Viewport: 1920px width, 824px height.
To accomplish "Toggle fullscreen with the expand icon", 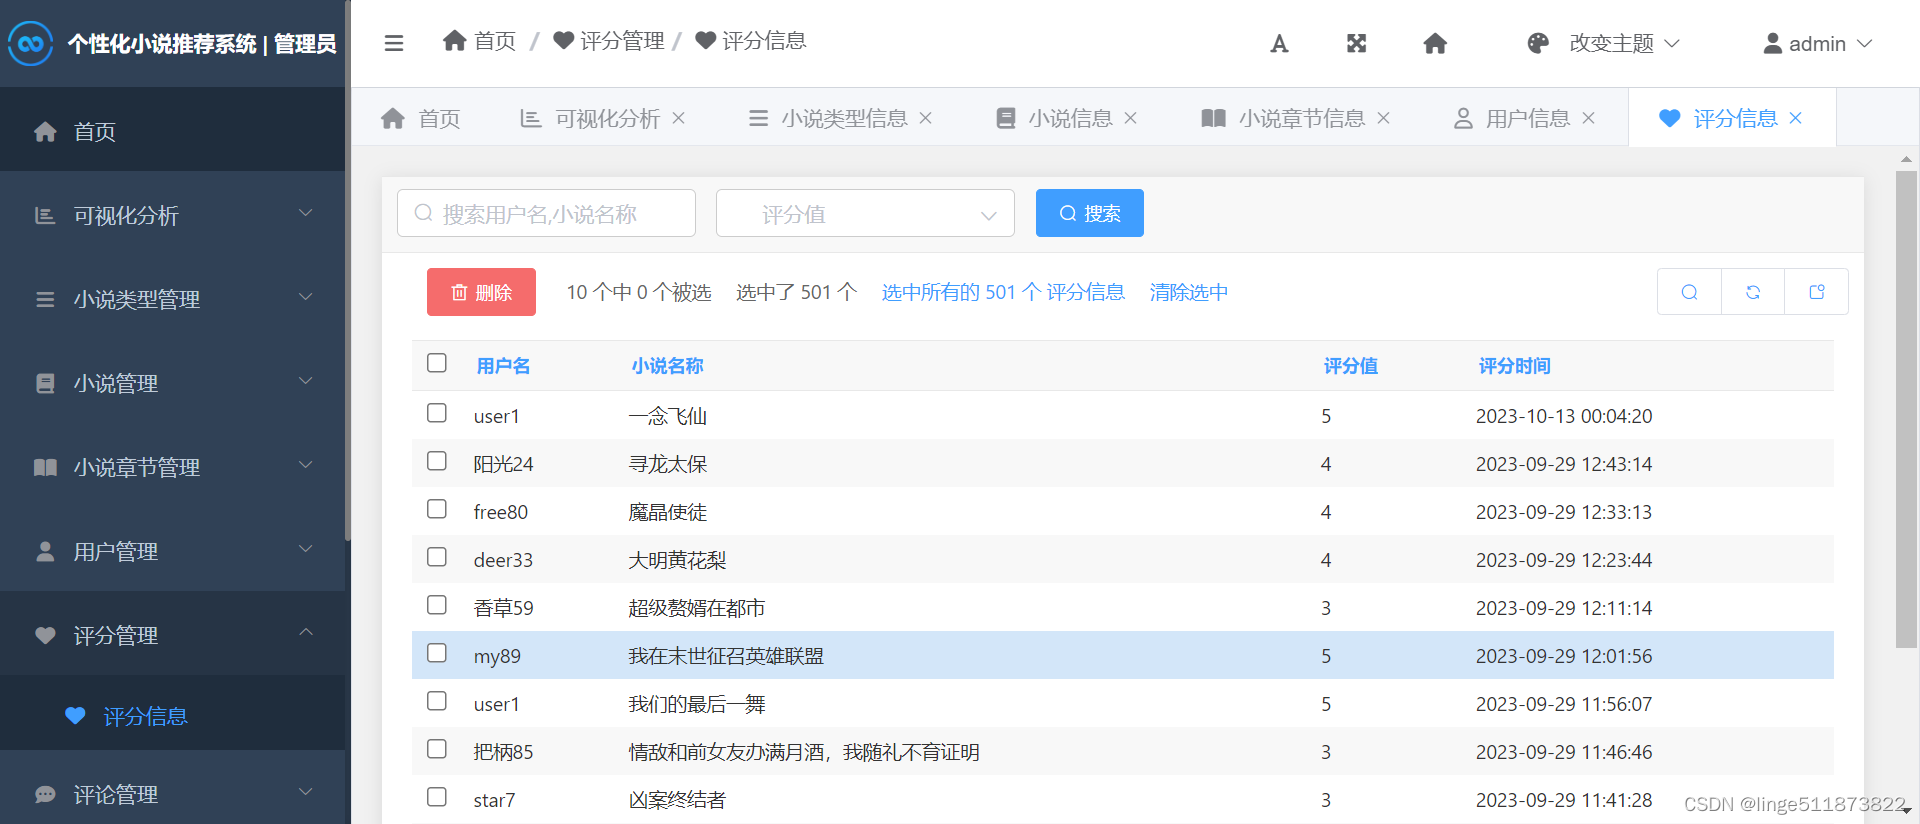I will click(x=1356, y=43).
